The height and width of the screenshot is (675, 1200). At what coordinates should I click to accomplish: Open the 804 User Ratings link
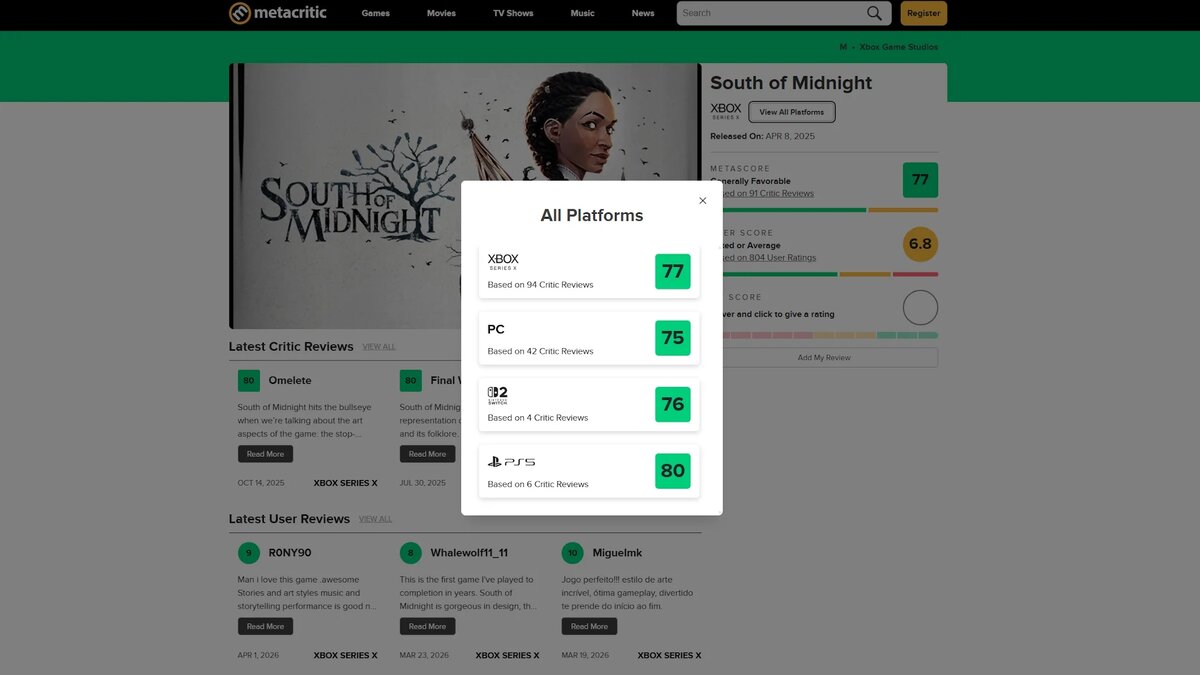click(x=768, y=257)
